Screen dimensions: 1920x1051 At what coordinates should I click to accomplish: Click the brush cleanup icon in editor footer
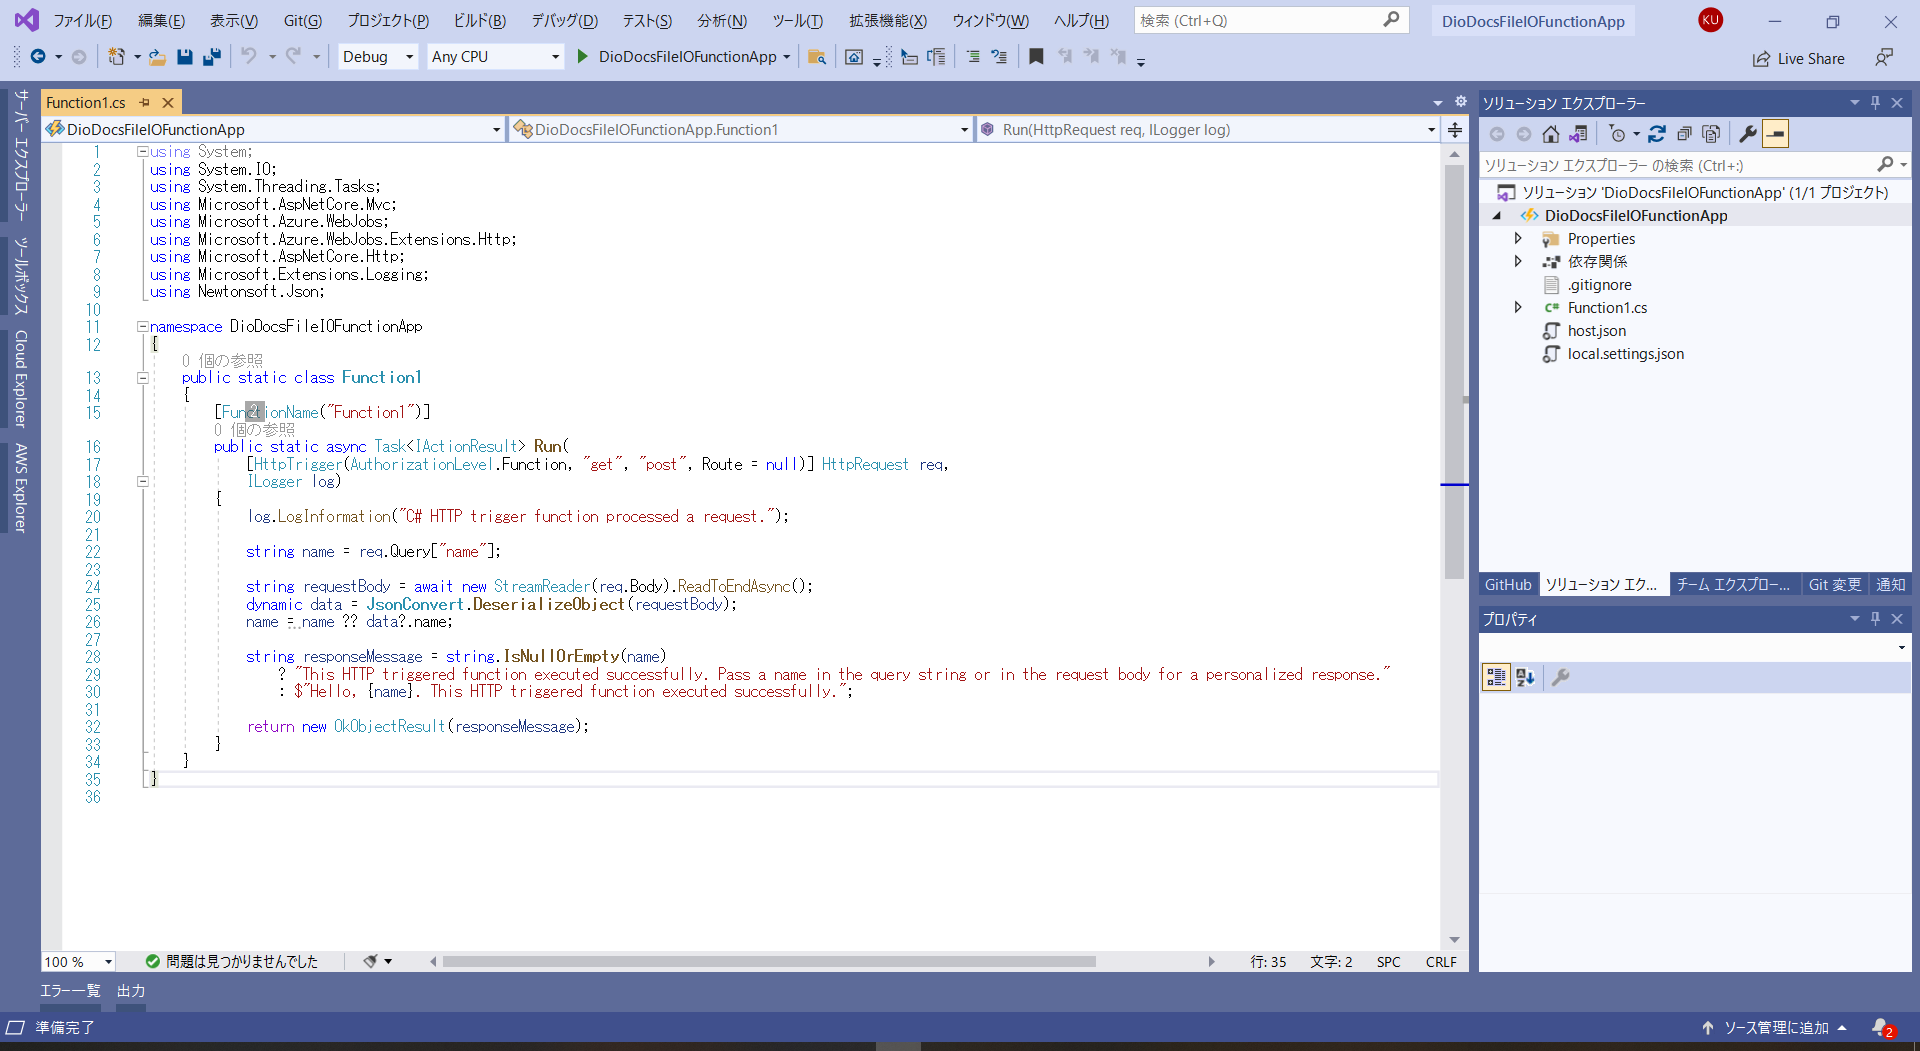370,961
